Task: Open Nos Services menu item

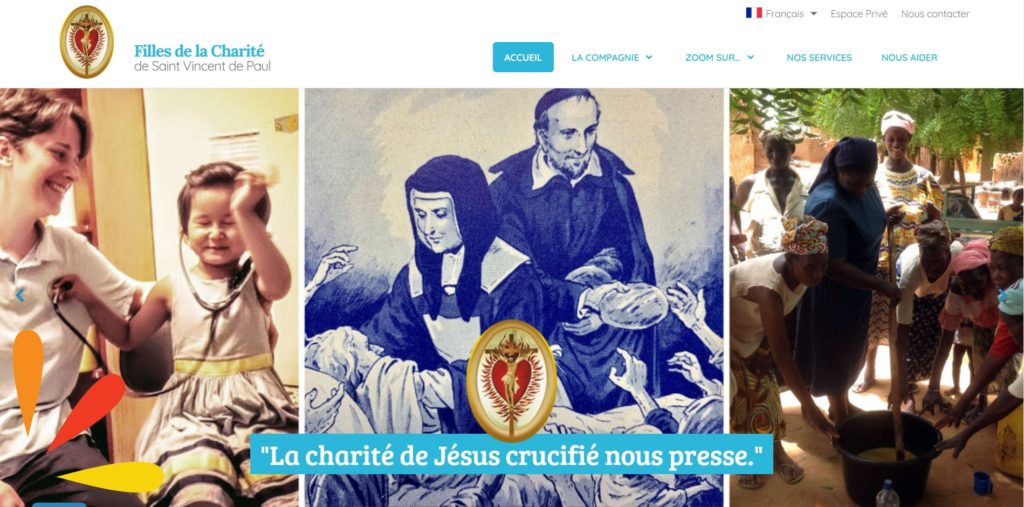Action: (819, 57)
